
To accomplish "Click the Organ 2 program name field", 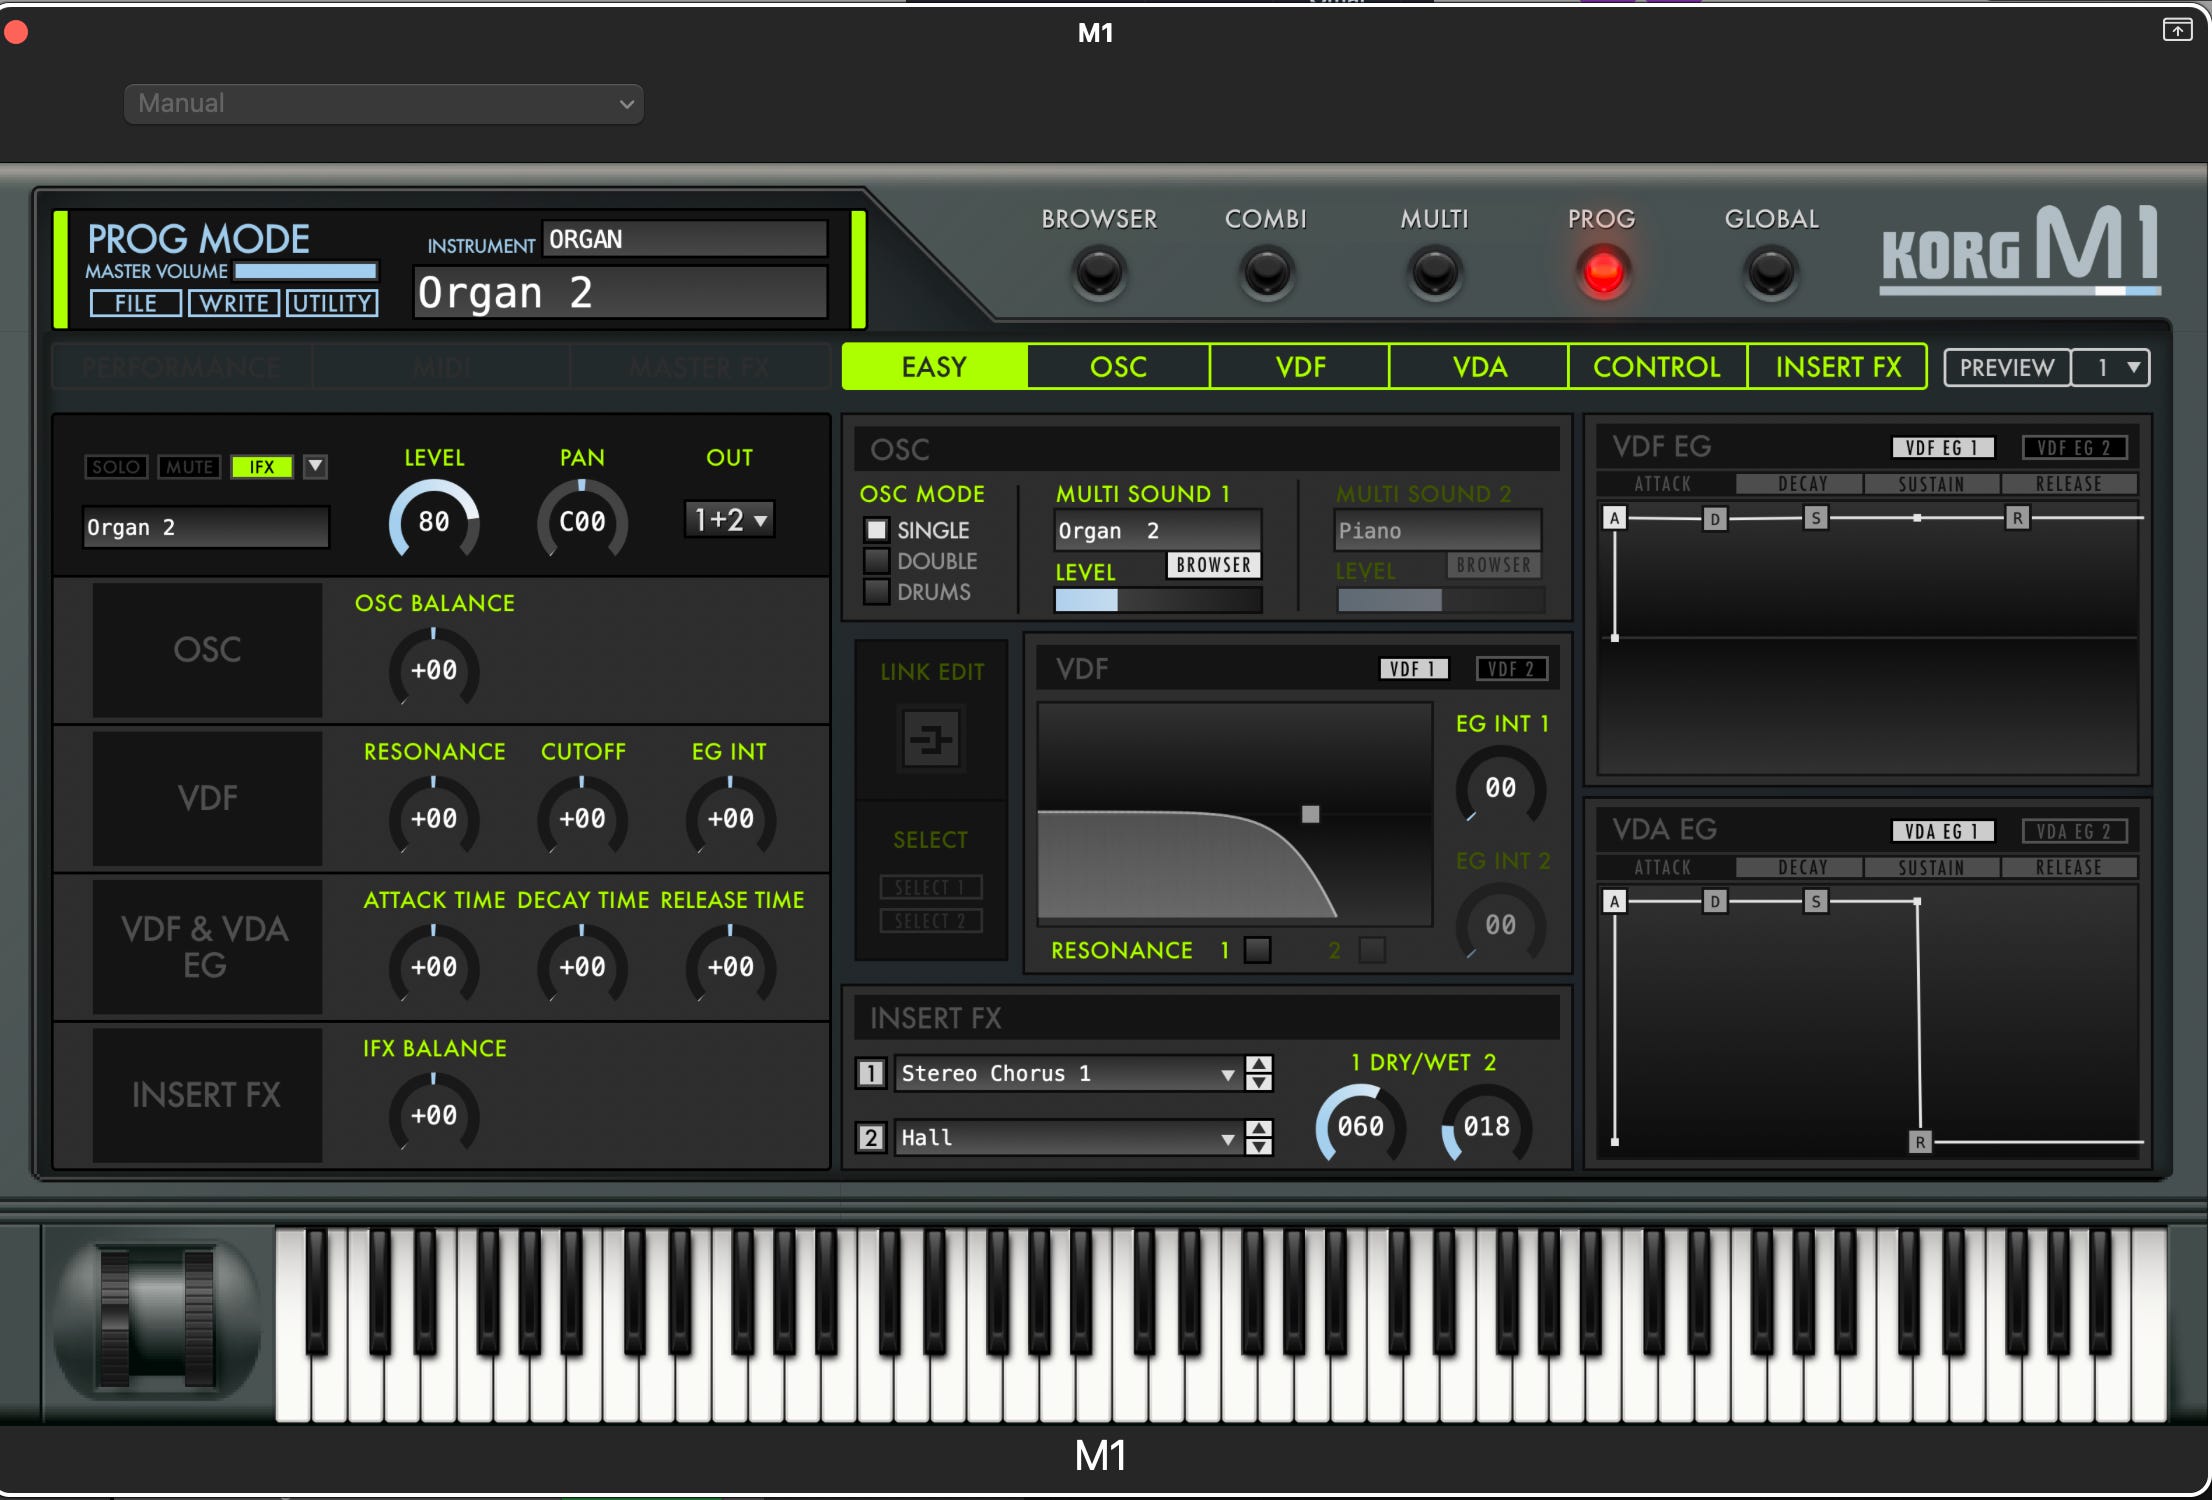I will 620,293.
